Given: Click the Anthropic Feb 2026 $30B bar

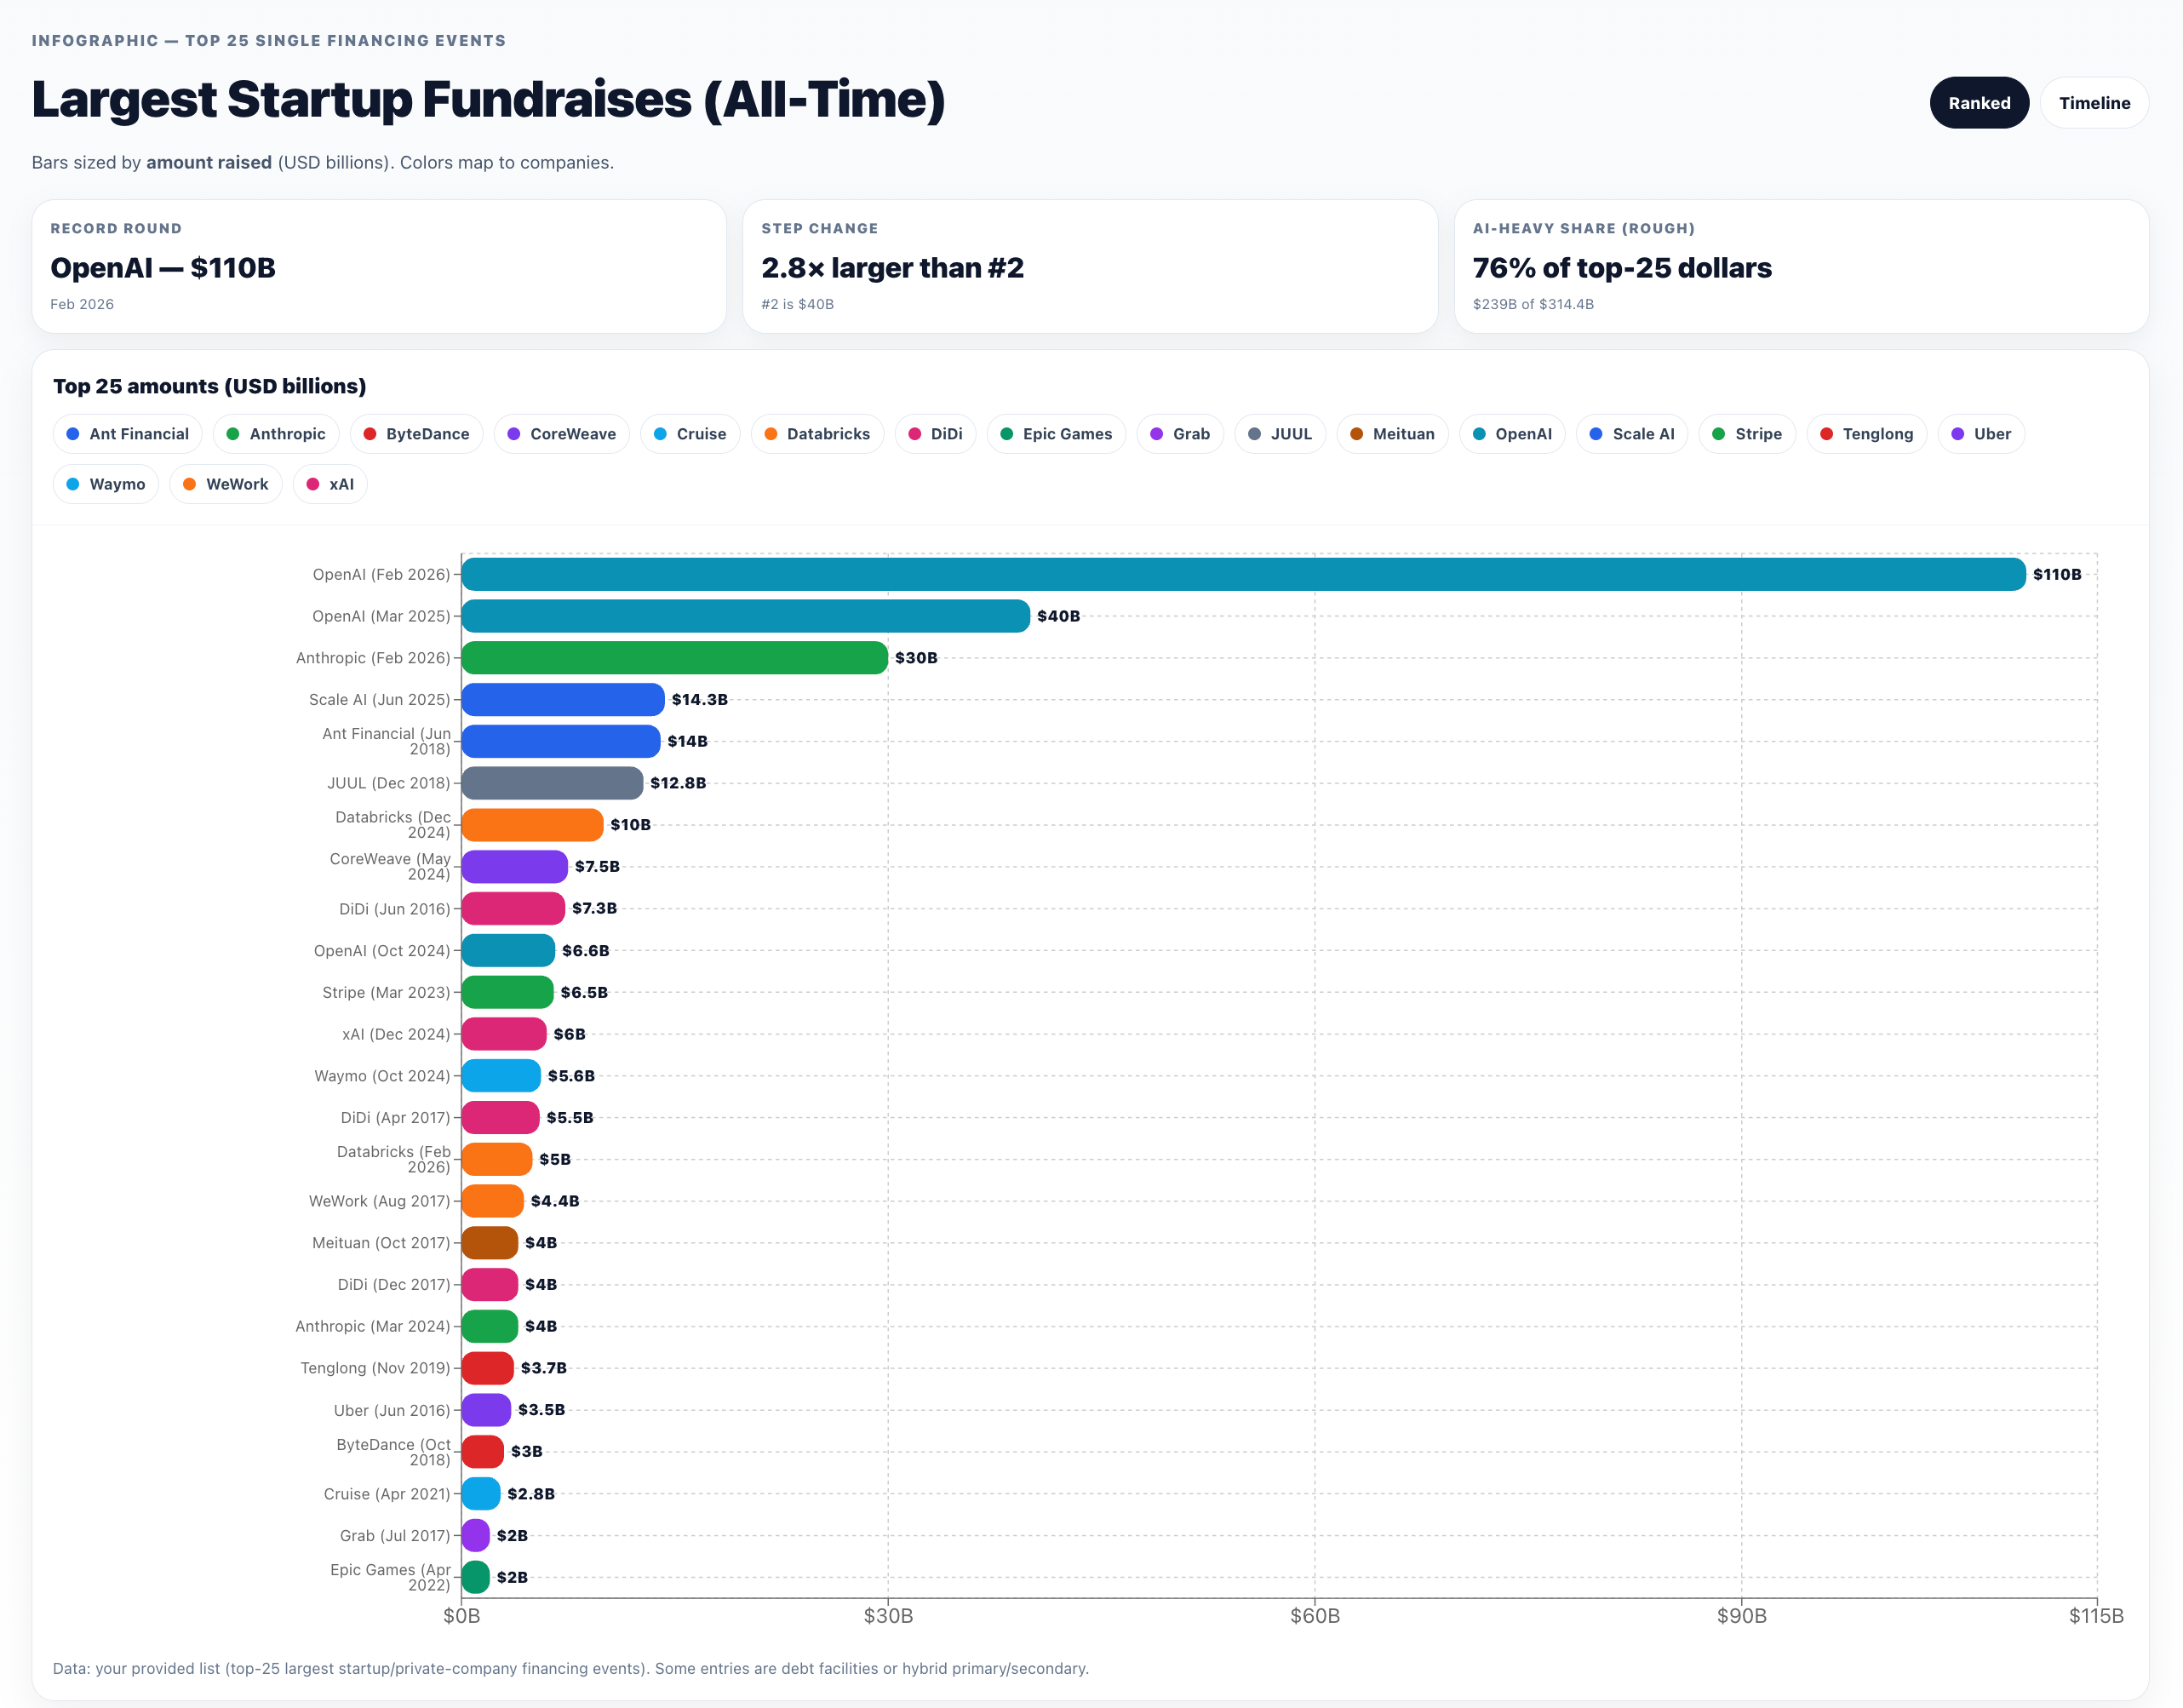Looking at the screenshot, I should (x=674, y=658).
